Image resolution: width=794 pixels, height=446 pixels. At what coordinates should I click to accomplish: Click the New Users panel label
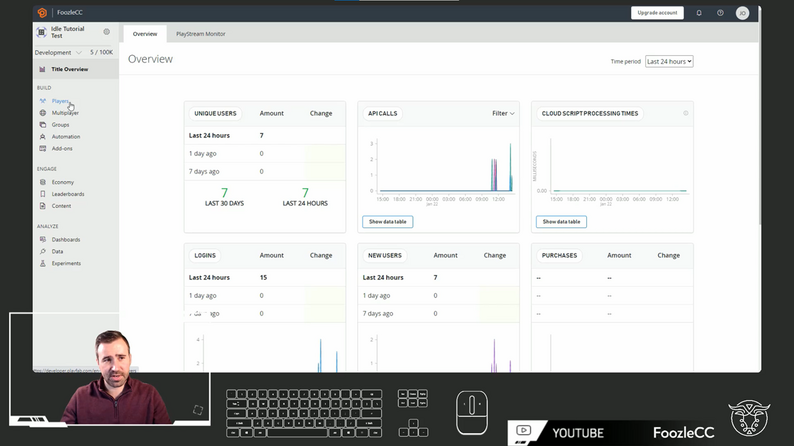[384, 256]
